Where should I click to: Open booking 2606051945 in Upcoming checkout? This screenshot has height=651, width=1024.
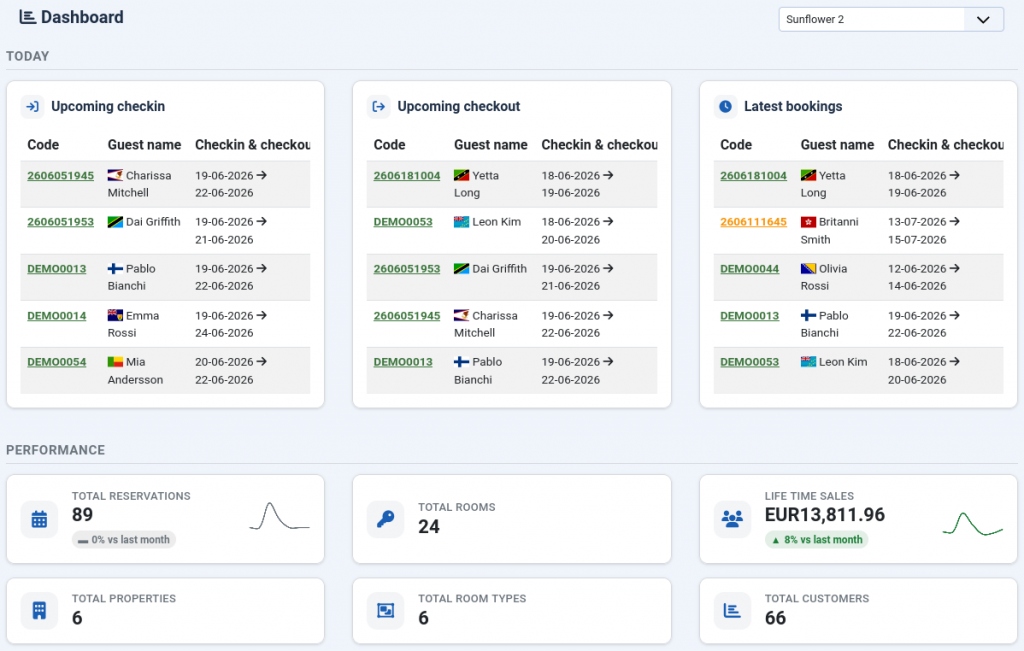407,316
